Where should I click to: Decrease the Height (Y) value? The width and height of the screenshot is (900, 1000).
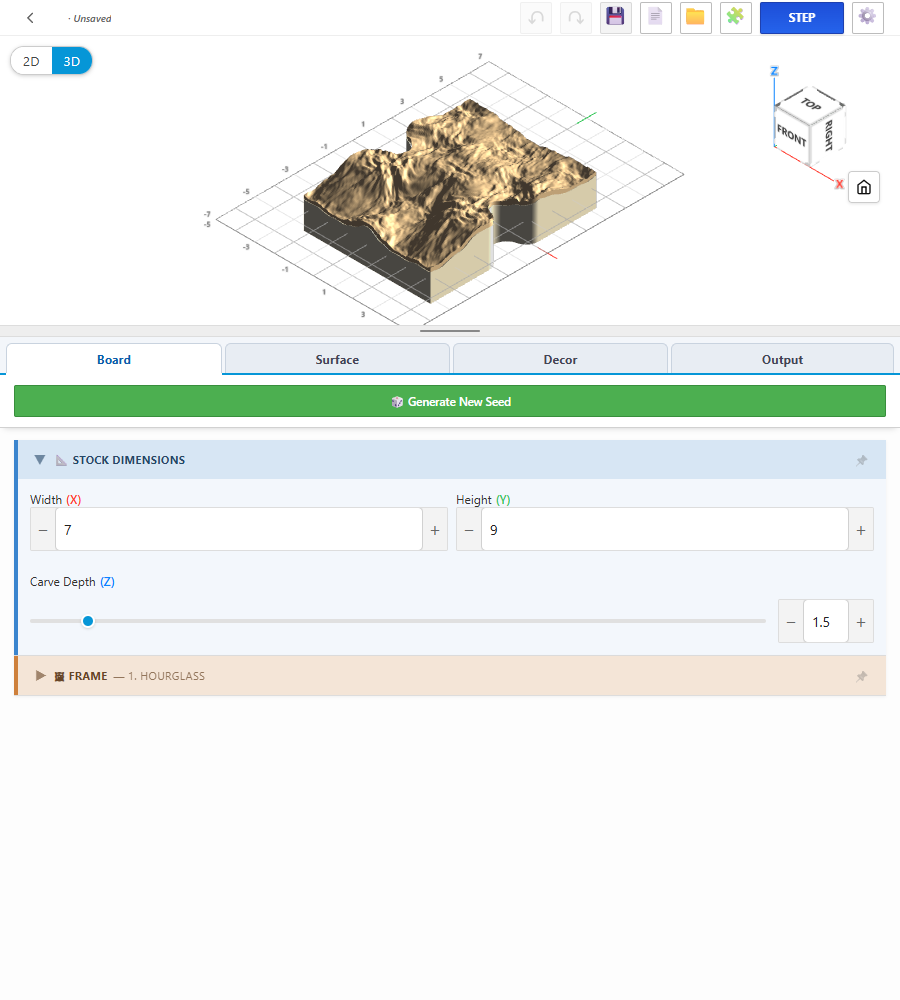[x=469, y=530]
